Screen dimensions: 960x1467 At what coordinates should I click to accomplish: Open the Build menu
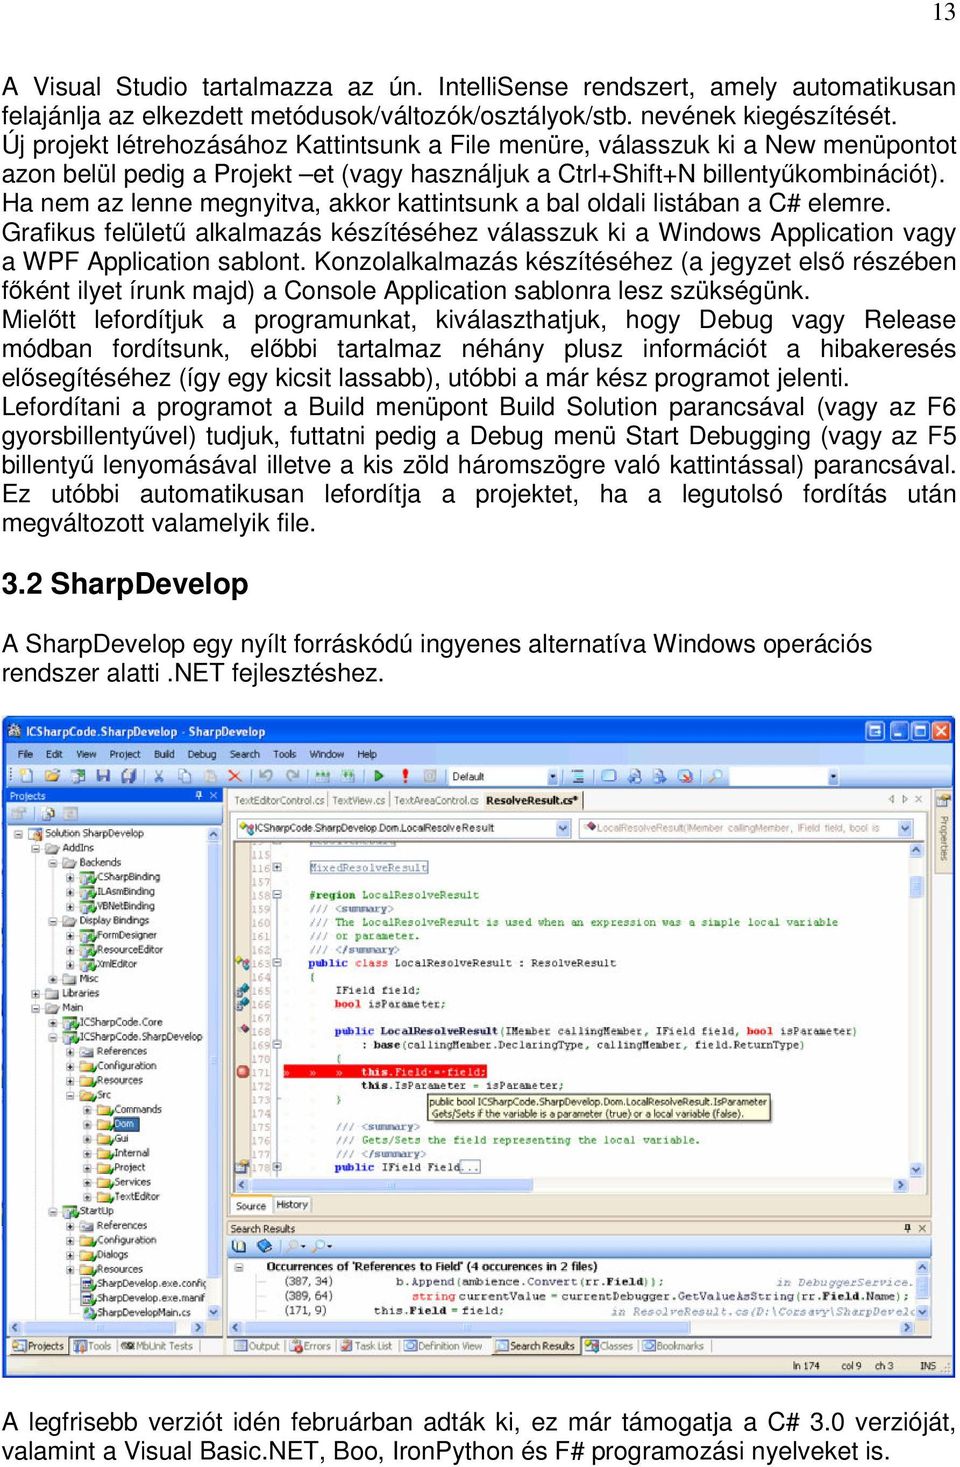click(164, 755)
